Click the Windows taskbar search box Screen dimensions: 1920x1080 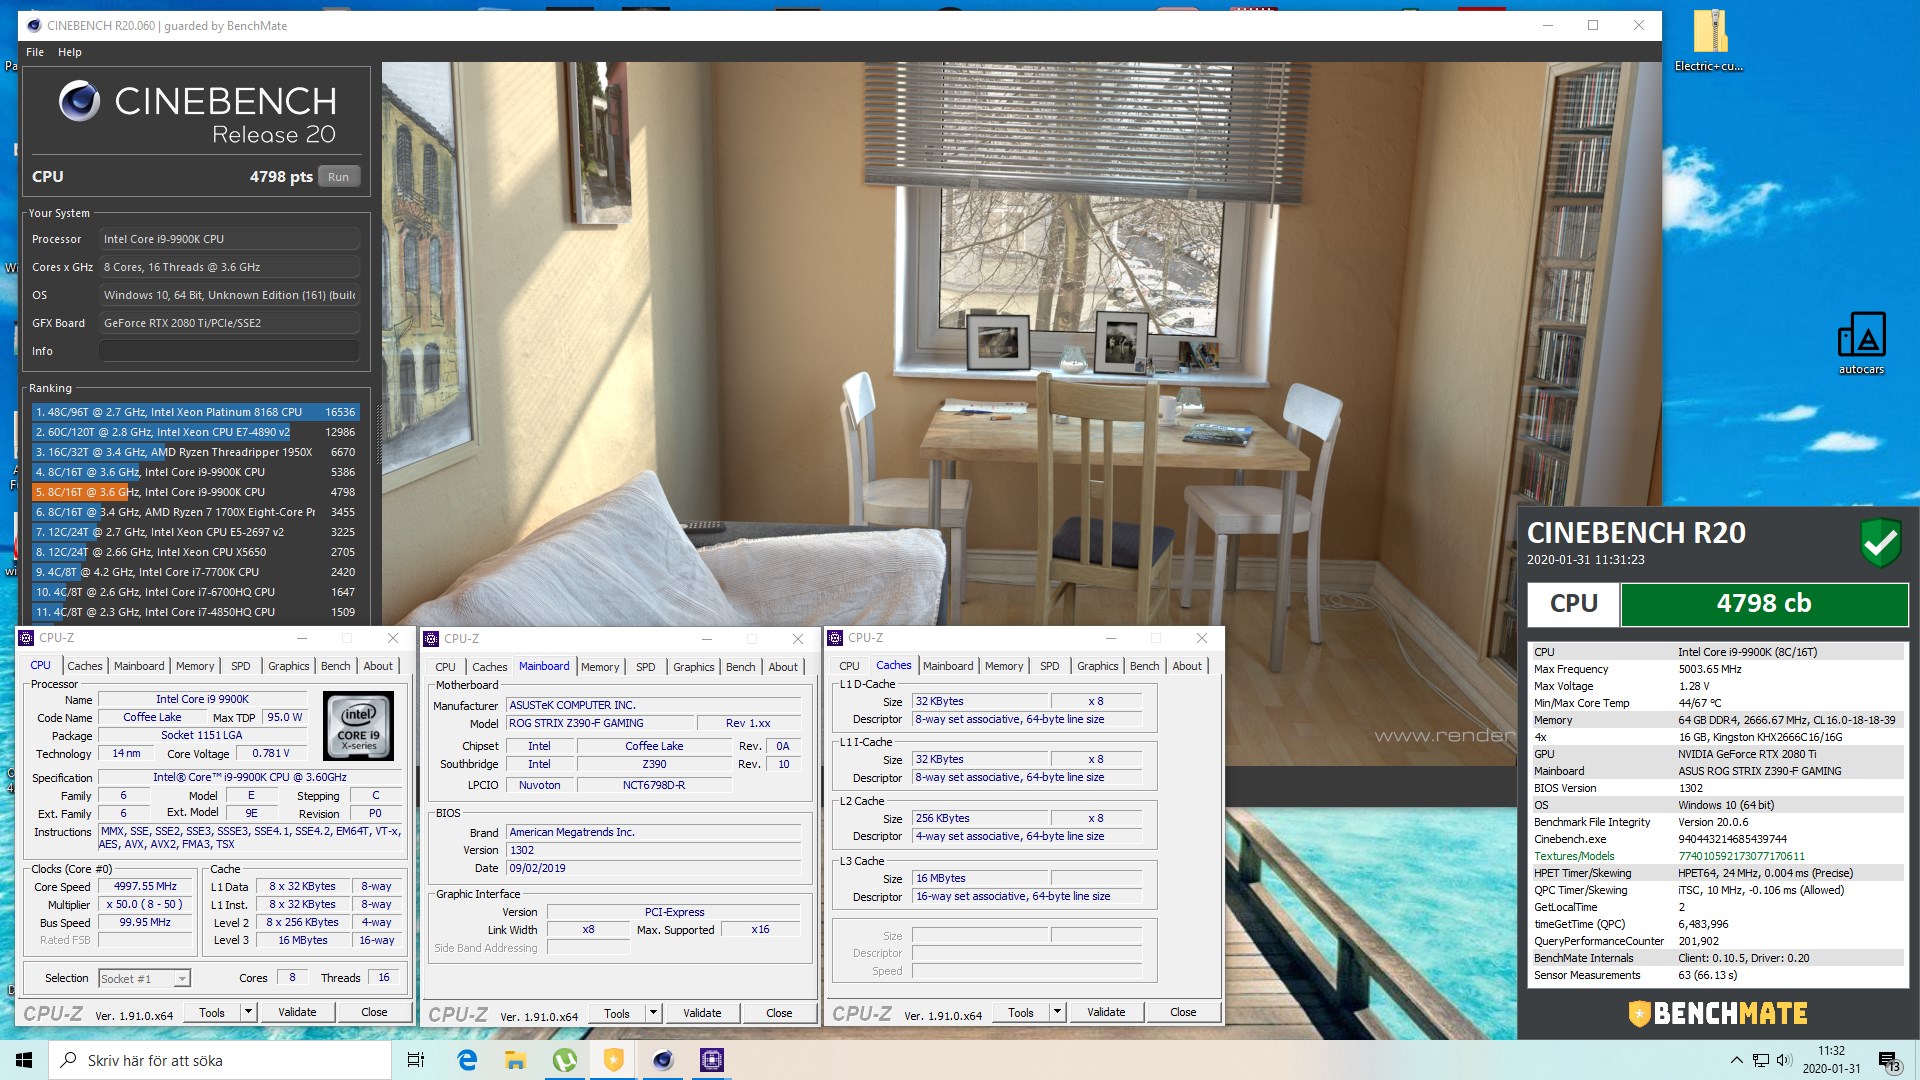(x=220, y=1060)
